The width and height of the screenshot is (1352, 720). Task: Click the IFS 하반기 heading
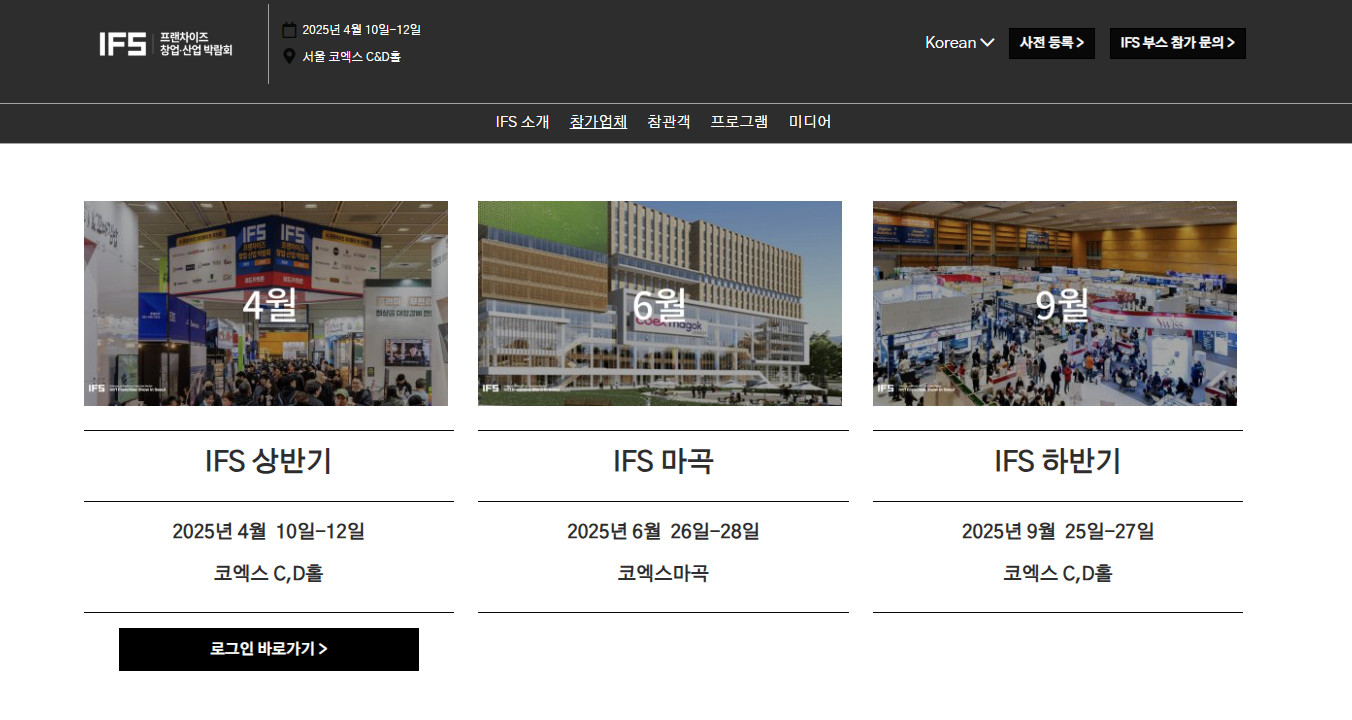point(1058,461)
